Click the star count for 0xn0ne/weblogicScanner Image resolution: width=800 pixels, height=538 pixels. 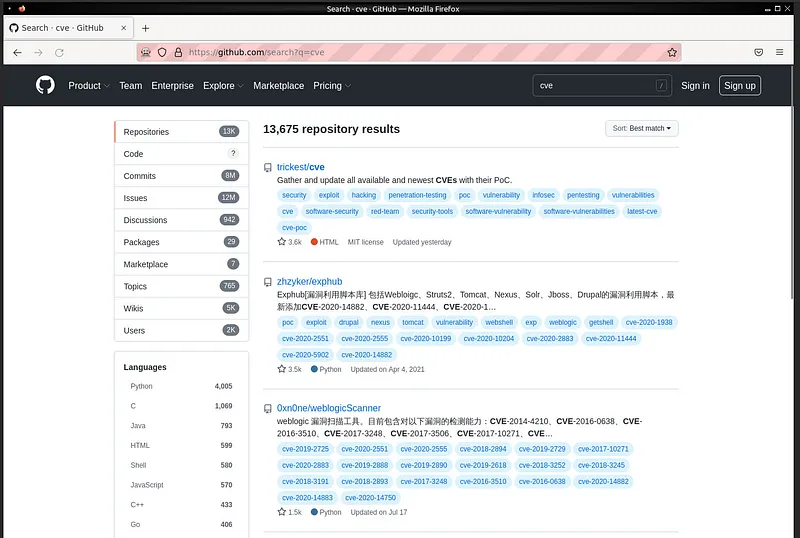289,512
